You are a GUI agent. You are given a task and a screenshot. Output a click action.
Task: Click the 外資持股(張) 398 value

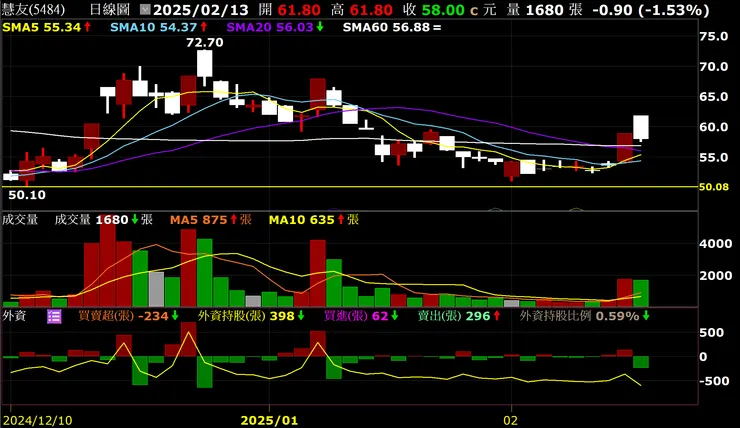pos(251,316)
